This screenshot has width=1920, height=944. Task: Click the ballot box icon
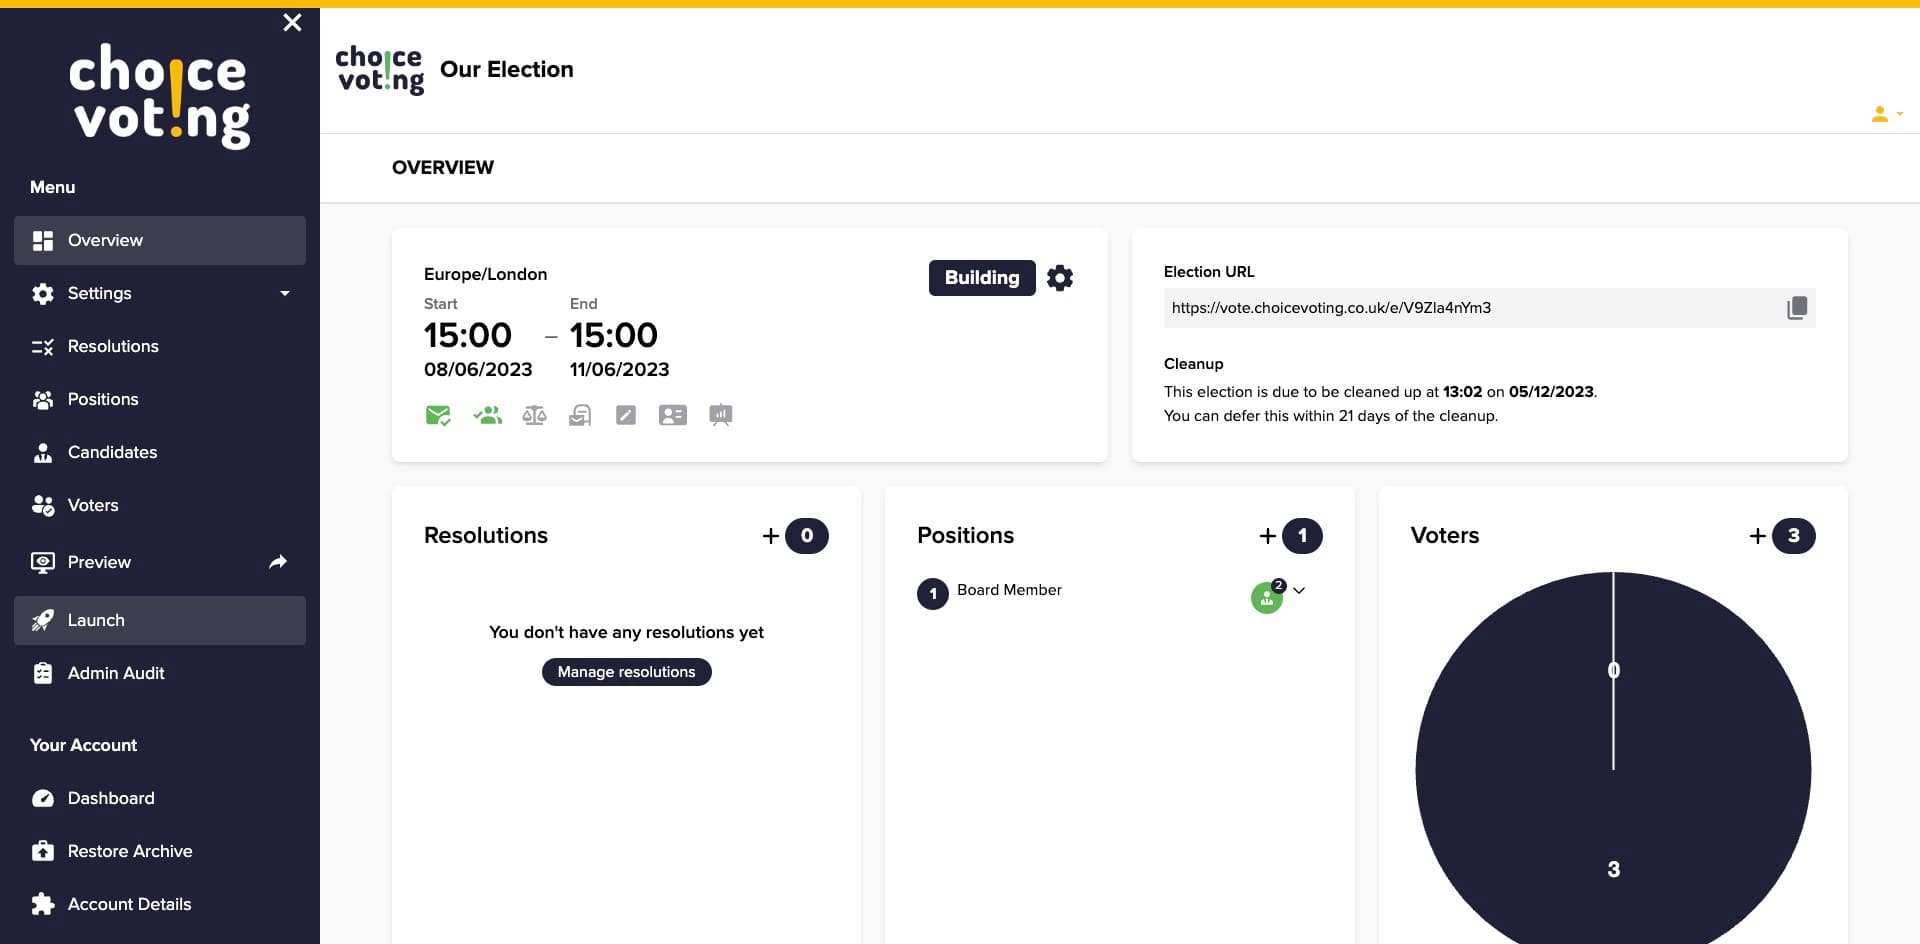(x=580, y=415)
